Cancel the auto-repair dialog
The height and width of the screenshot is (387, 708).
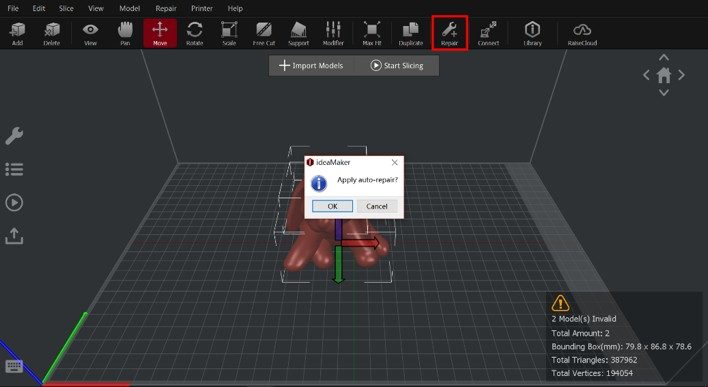[x=377, y=206]
